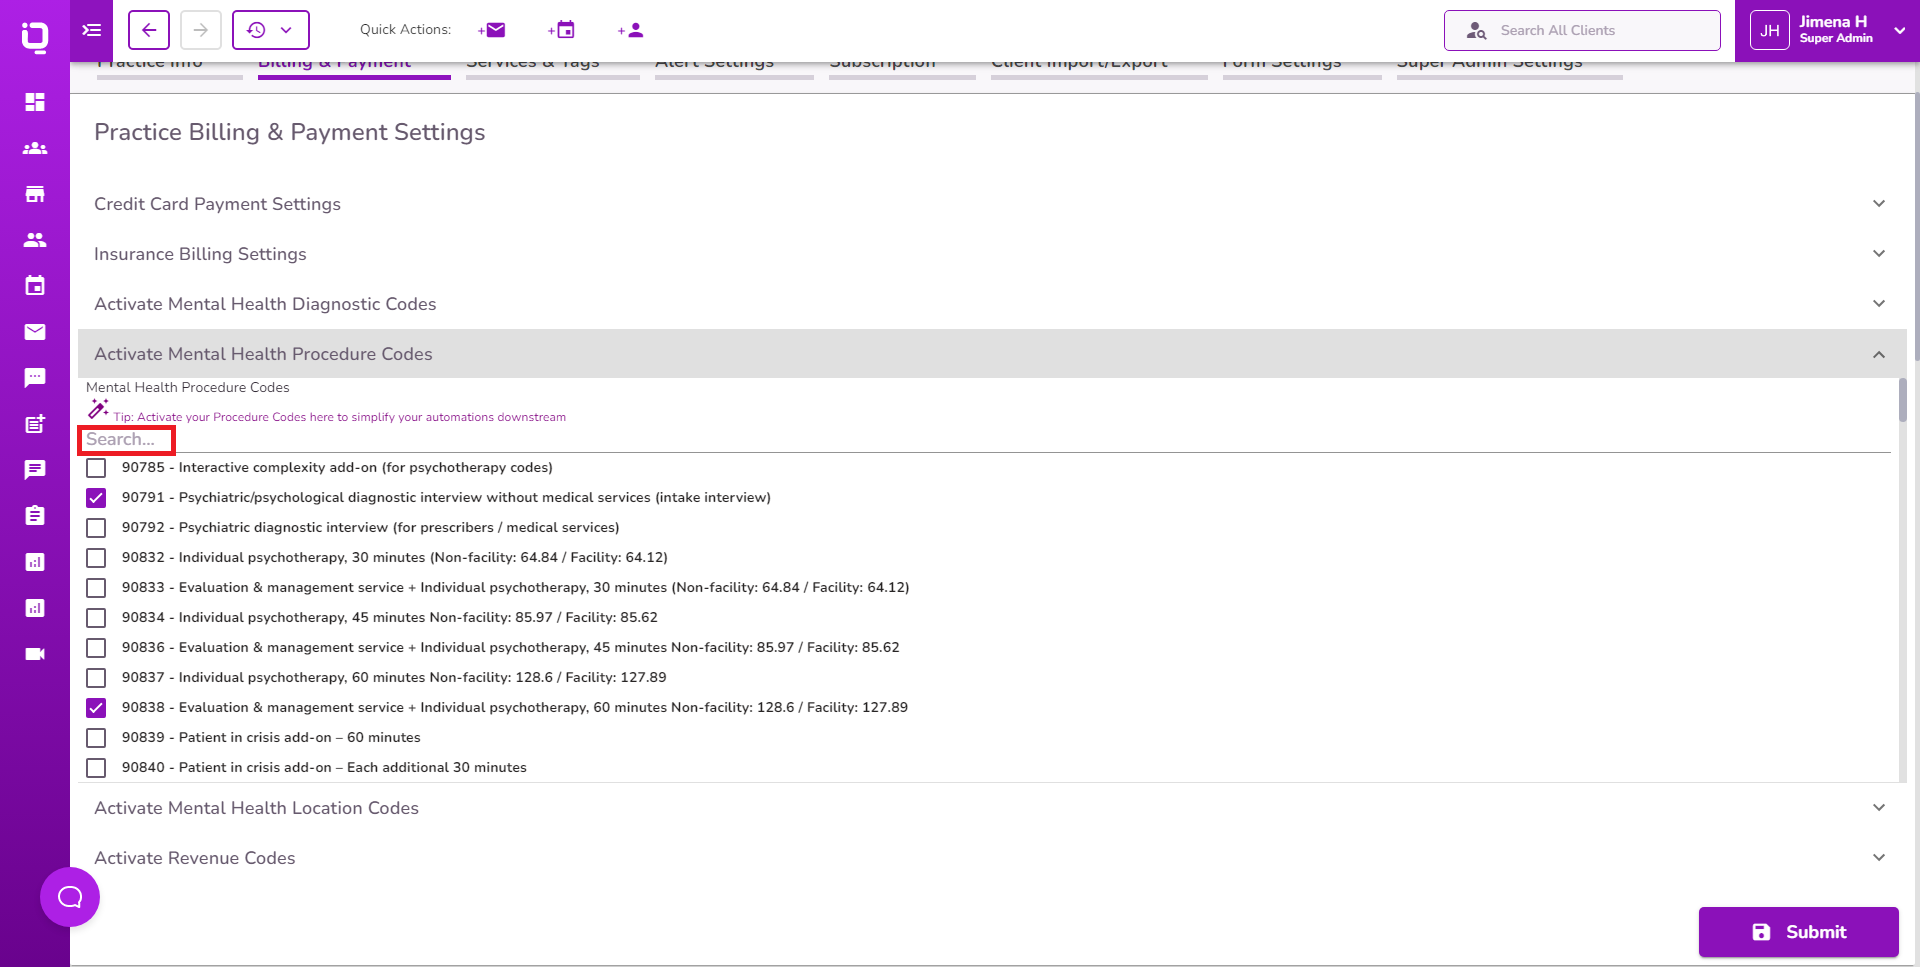Open the chat messages icon in the sidebar
This screenshot has width=1920, height=973.
(35, 378)
